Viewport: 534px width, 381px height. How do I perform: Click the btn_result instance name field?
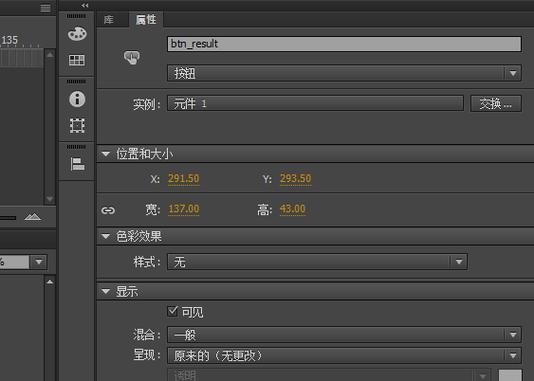(x=344, y=44)
